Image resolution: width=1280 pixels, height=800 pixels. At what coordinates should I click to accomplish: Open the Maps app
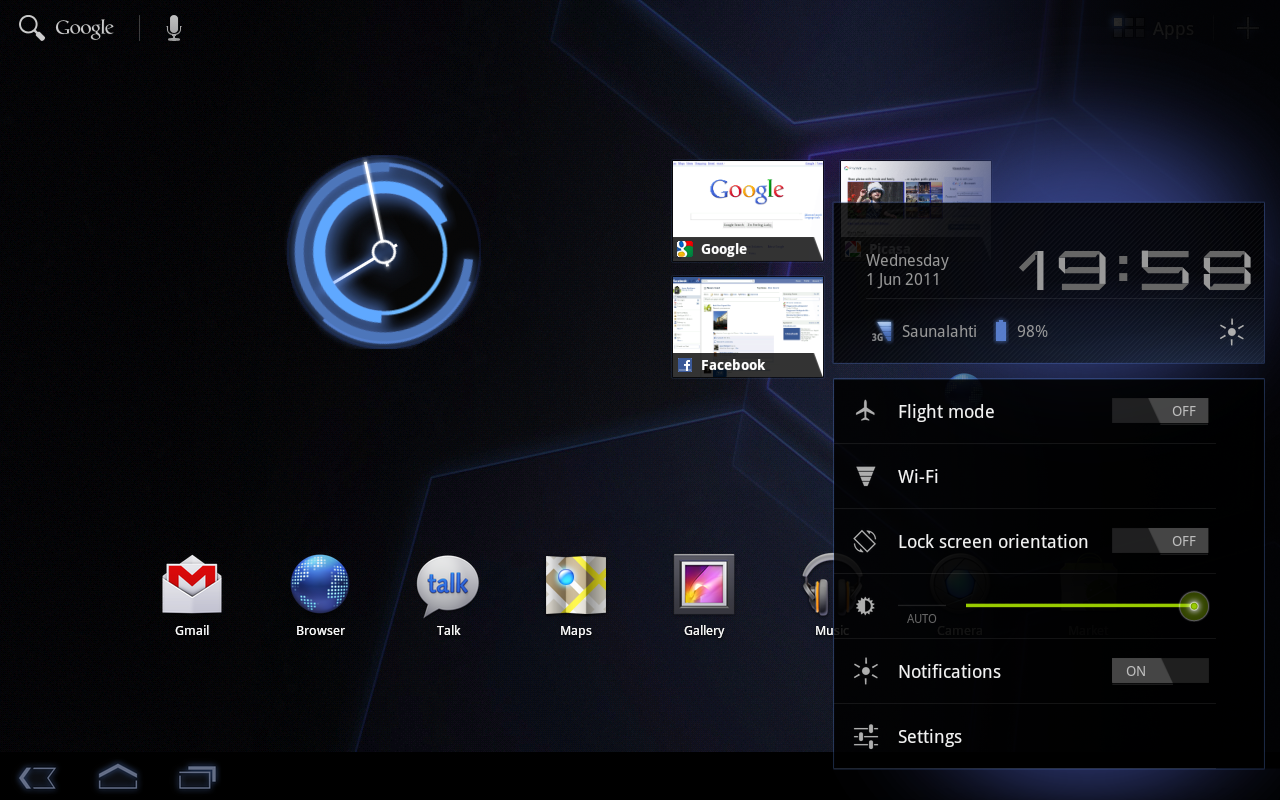pos(576,596)
